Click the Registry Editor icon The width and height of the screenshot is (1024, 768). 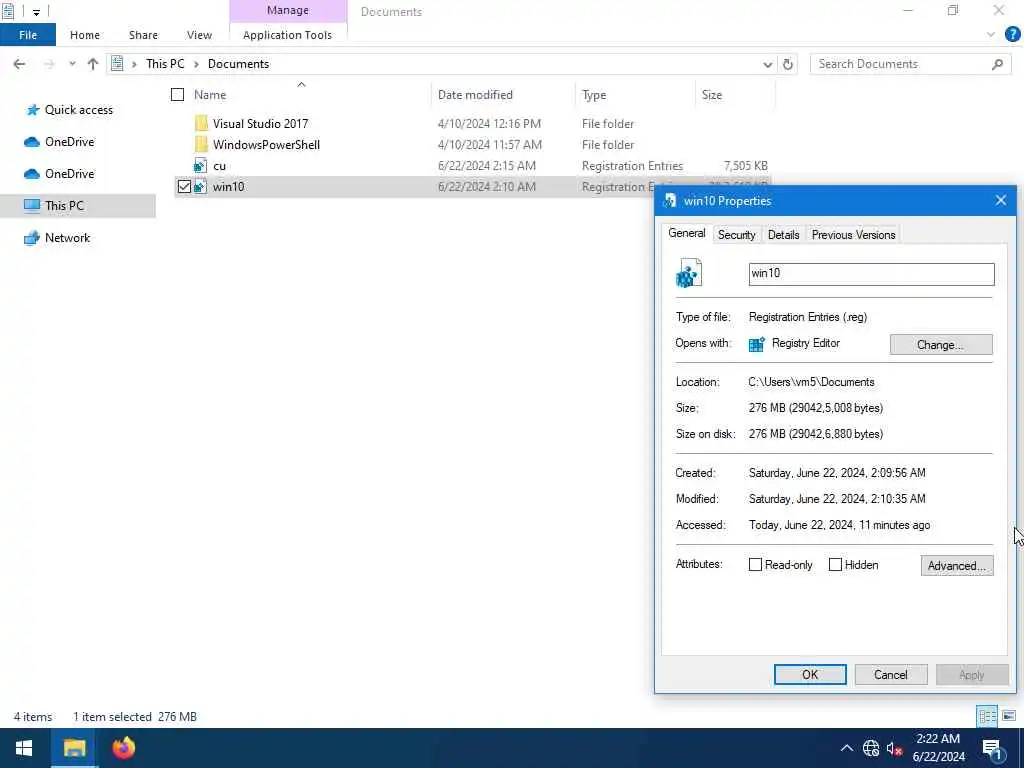click(756, 344)
